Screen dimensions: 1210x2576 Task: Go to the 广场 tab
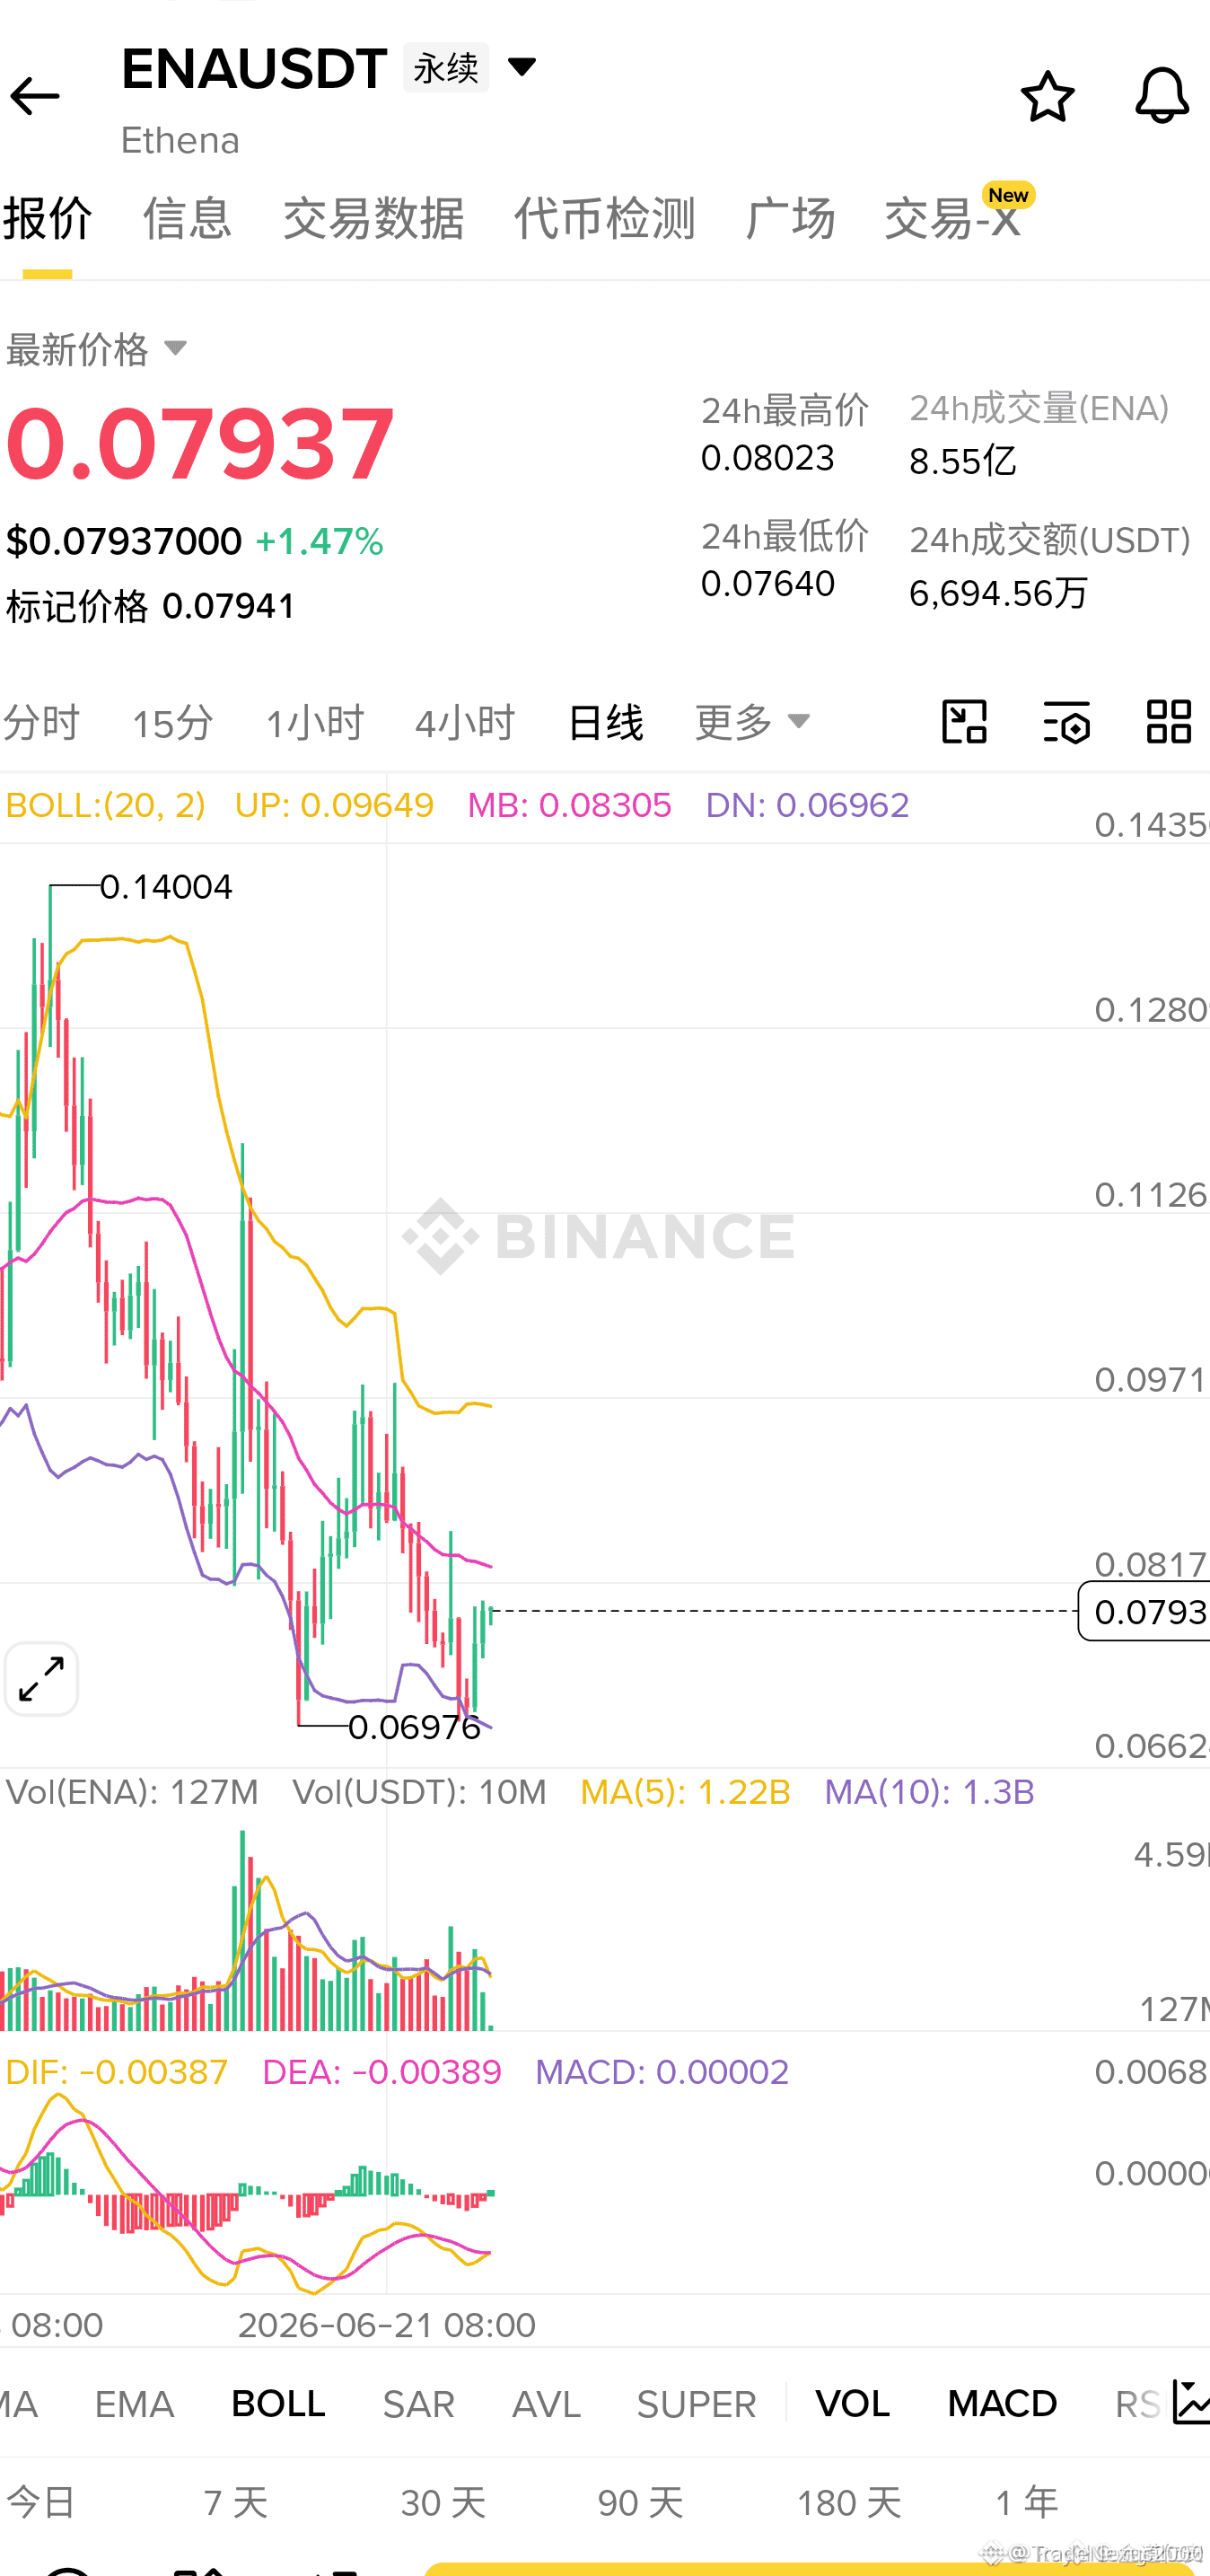click(790, 218)
